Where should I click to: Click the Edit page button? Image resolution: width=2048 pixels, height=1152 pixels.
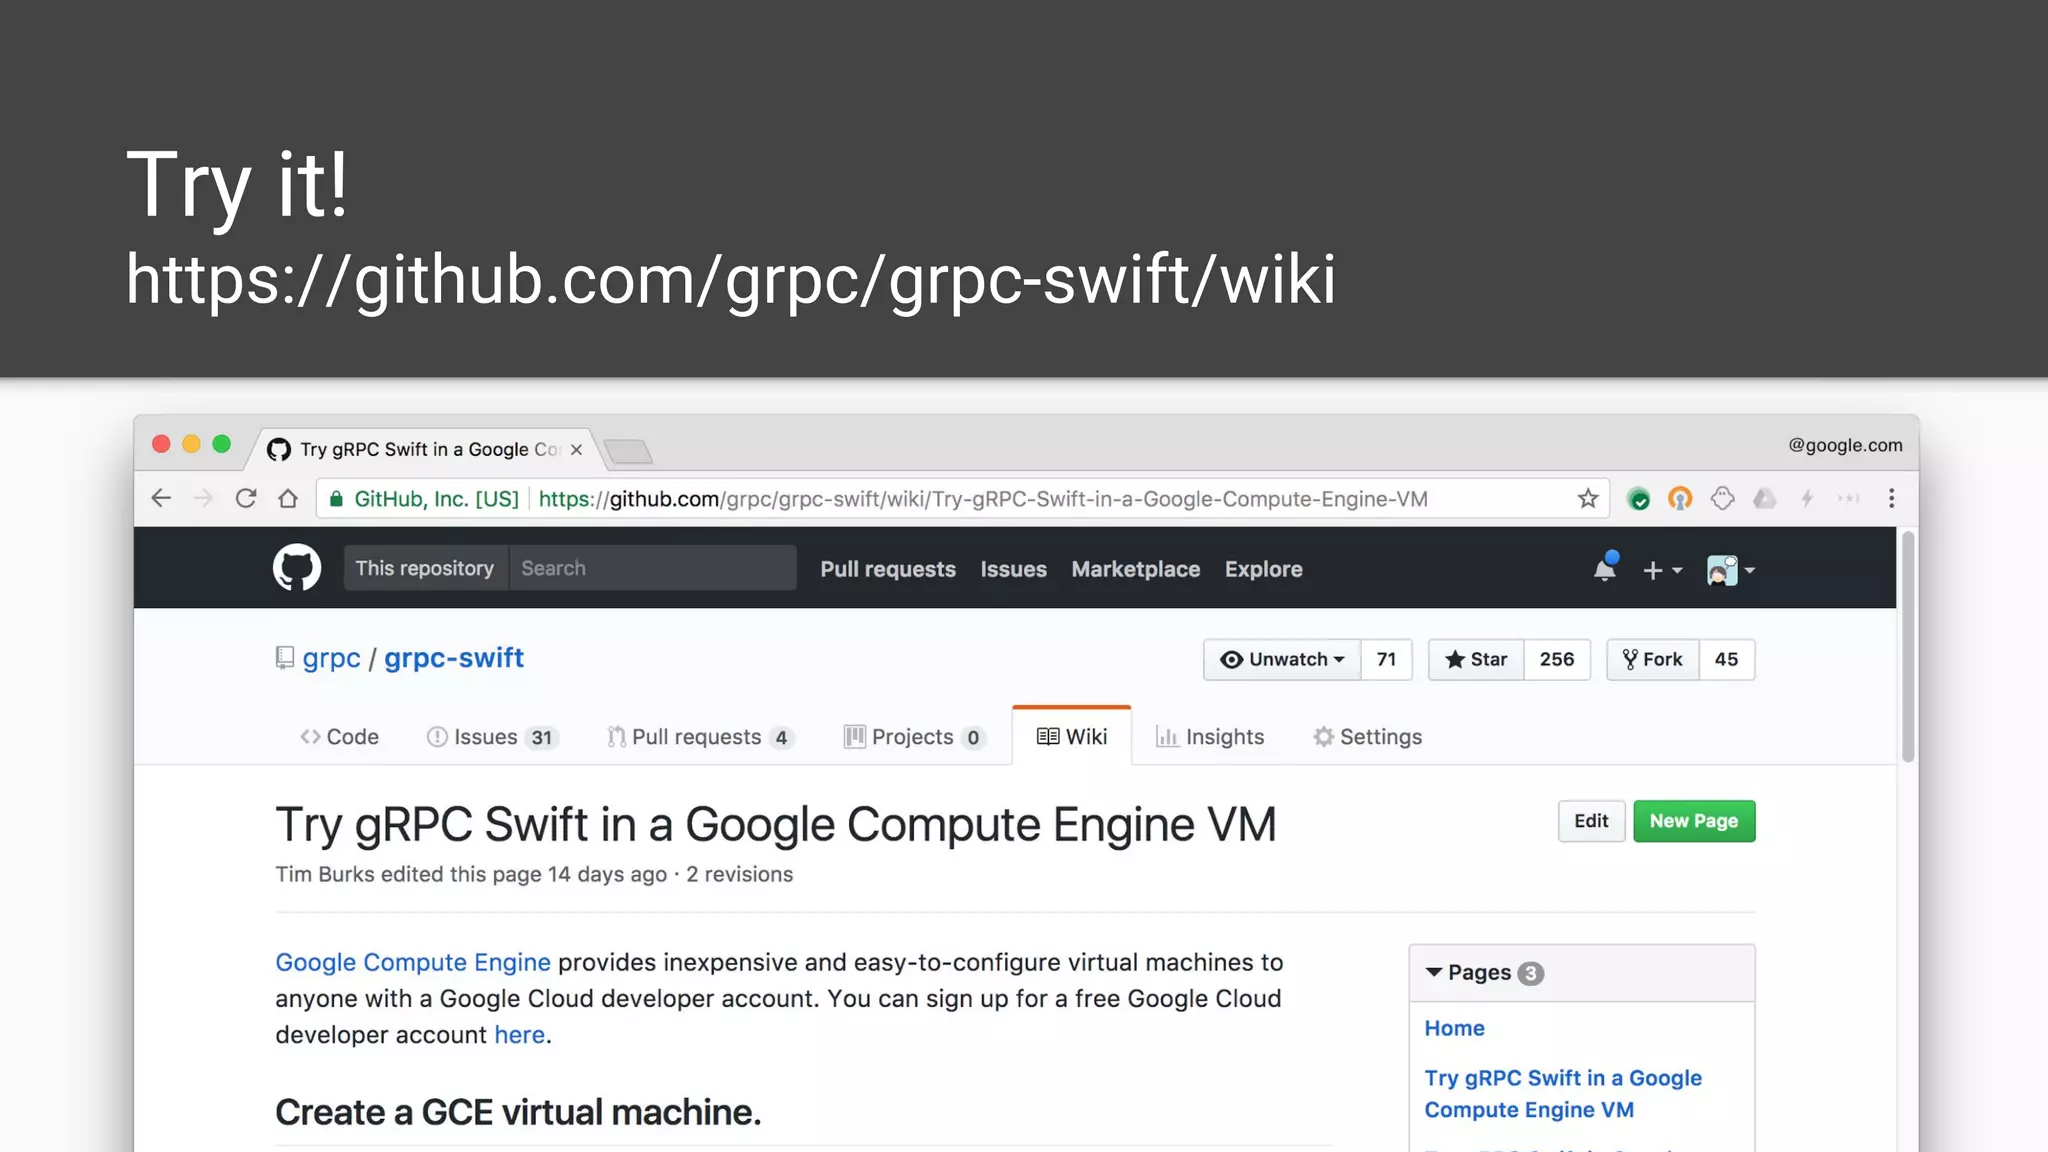[1591, 821]
